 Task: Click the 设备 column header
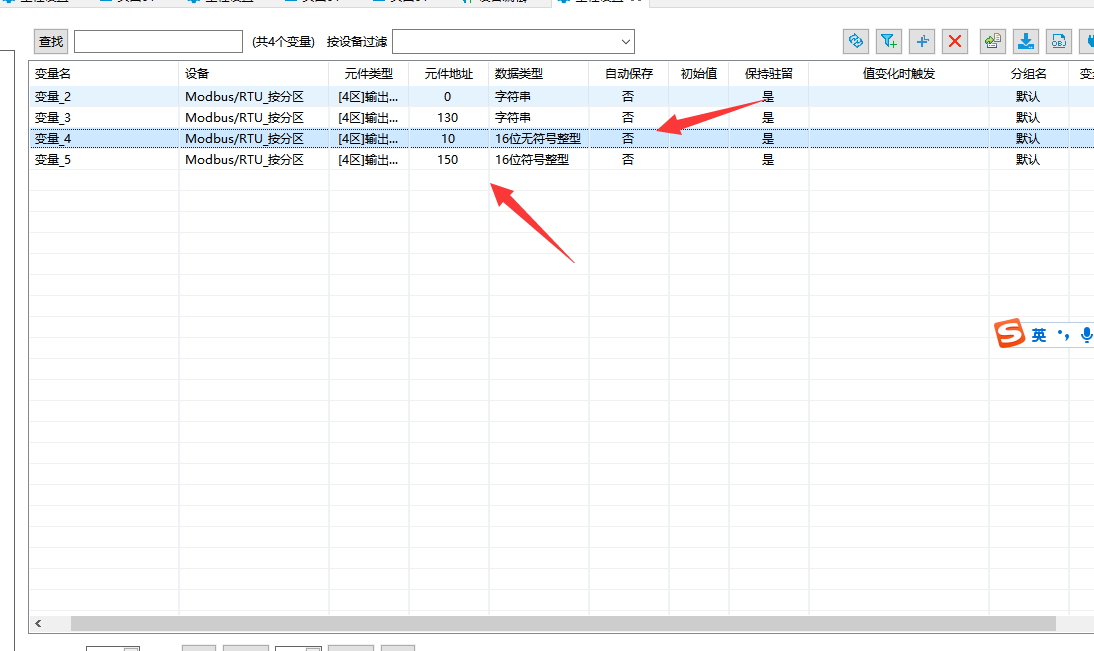[x=253, y=74]
